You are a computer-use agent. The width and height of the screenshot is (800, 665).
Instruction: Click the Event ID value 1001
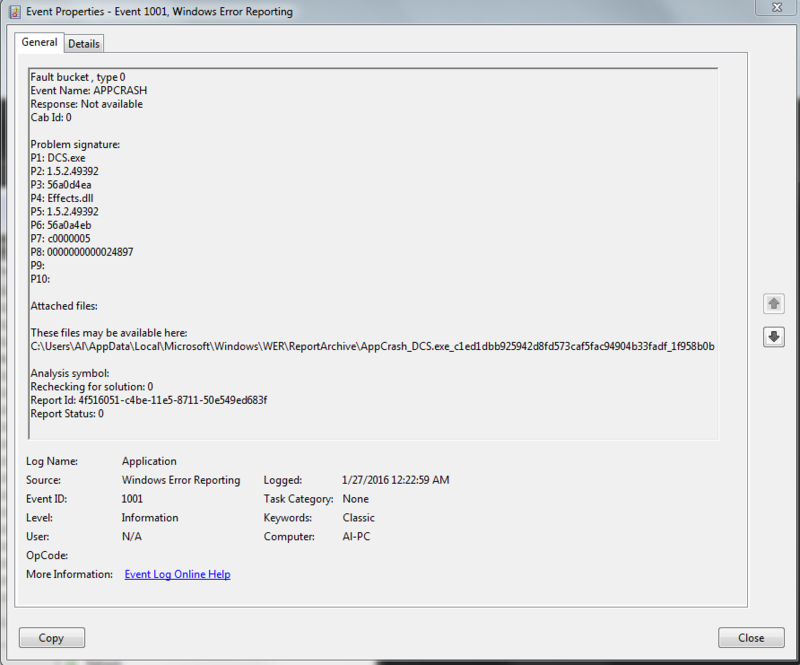[x=132, y=499]
